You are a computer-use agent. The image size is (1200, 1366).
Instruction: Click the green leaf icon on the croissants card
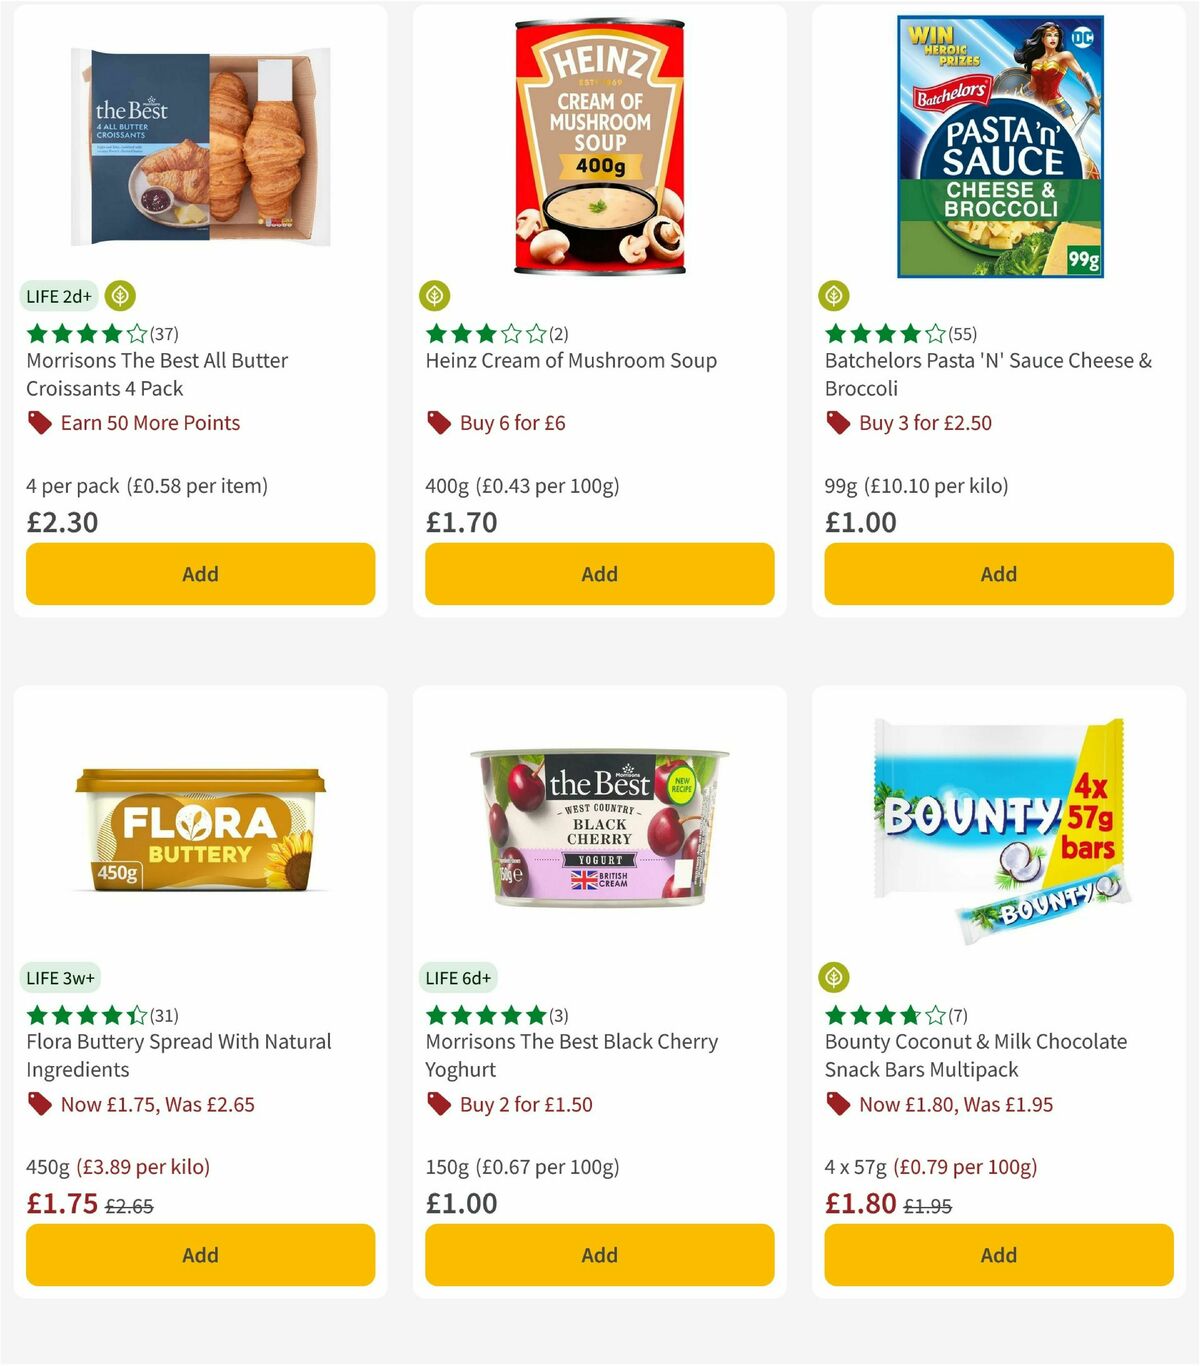tap(119, 296)
